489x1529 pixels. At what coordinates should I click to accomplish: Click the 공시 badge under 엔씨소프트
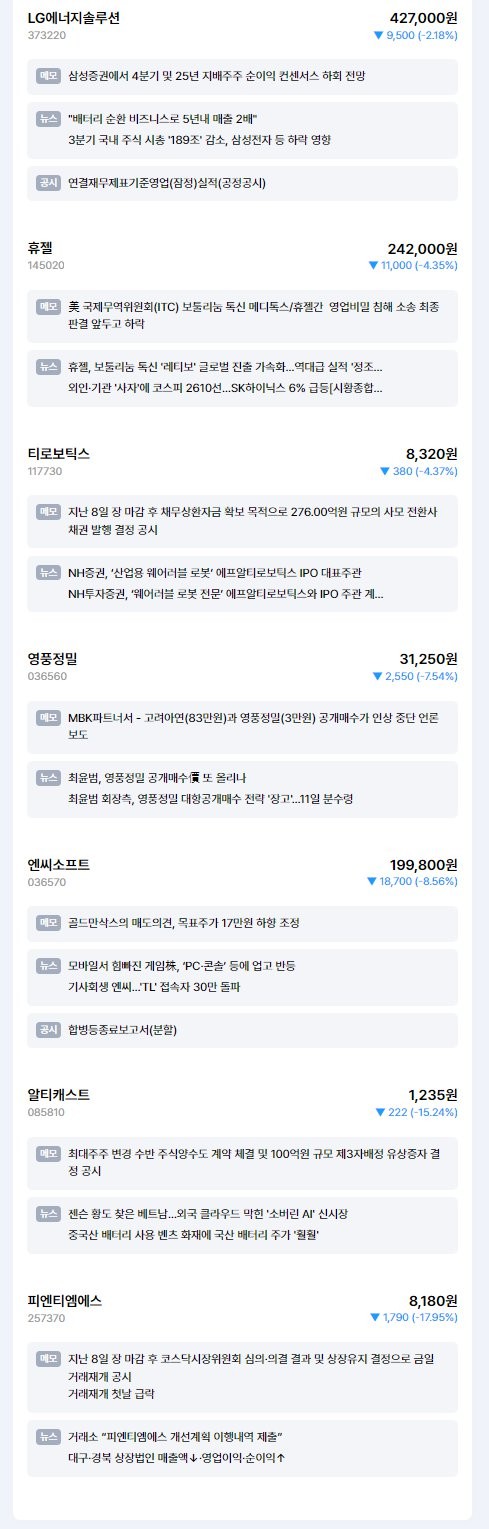tap(48, 1030)
